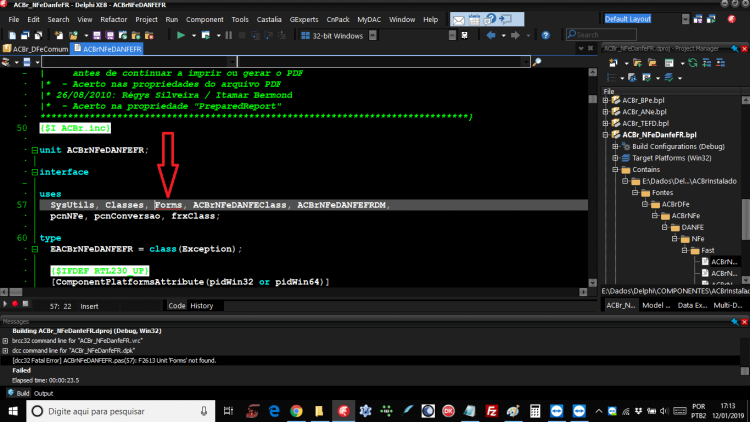Open the CnPack menu
The height and width of the screenshot is (422, 750).
[x=338, y=20]
